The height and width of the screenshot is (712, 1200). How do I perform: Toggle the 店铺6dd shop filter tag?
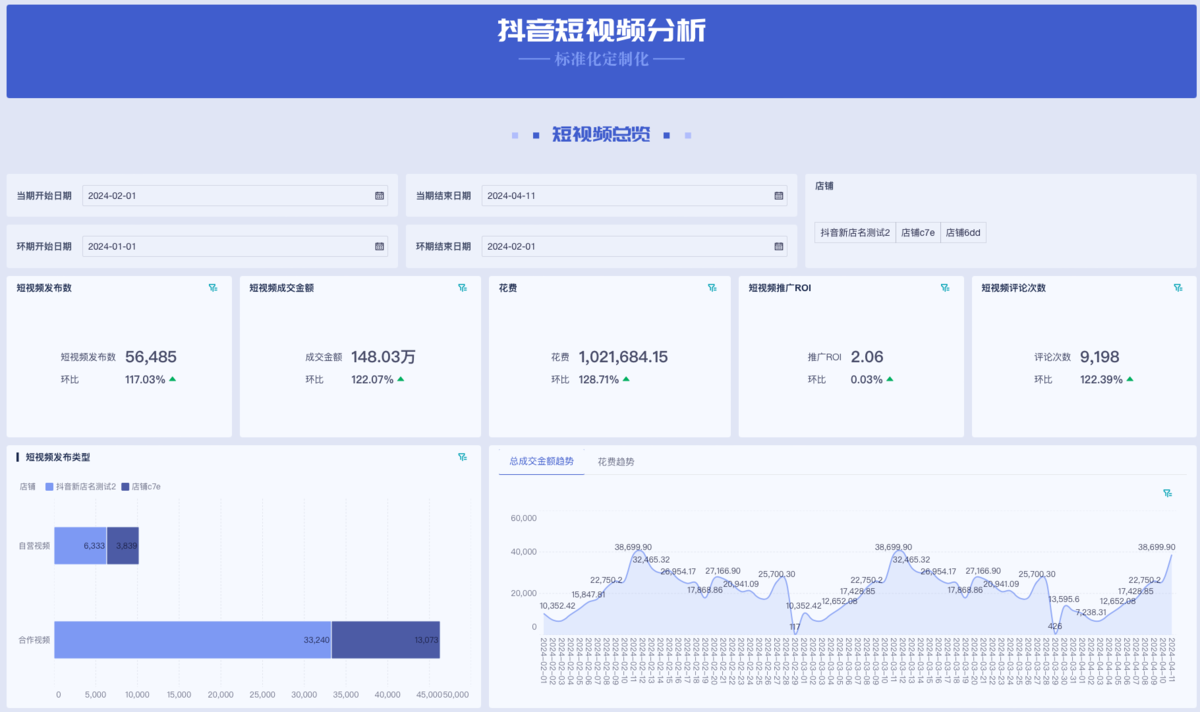pos(965,232)
